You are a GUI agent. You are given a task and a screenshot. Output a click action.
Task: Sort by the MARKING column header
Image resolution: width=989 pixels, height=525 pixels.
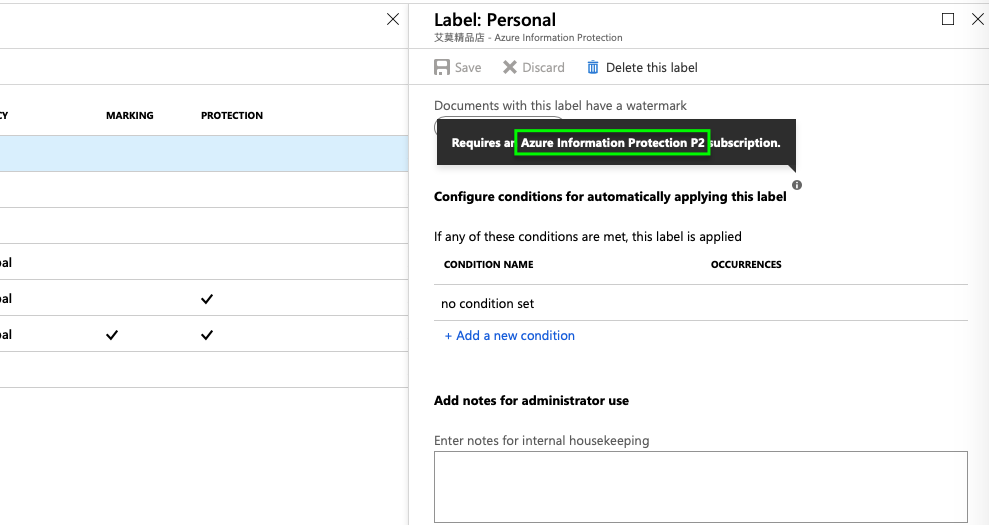coord(130,116)
